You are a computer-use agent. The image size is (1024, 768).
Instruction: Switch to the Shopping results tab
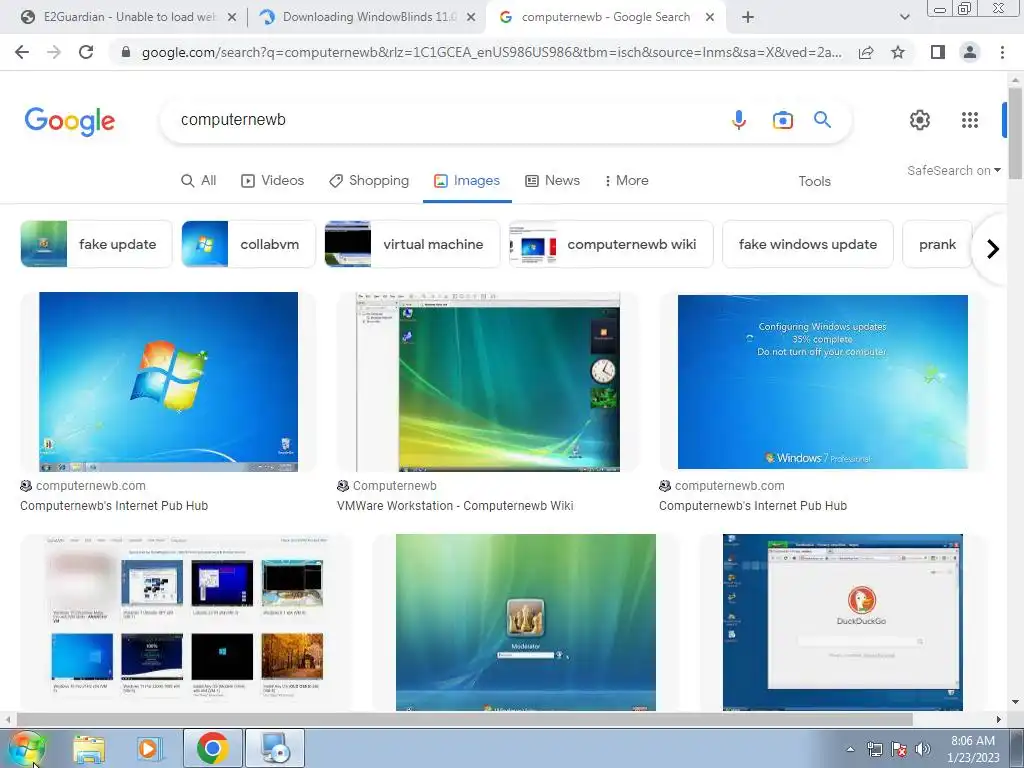(369, 181)
